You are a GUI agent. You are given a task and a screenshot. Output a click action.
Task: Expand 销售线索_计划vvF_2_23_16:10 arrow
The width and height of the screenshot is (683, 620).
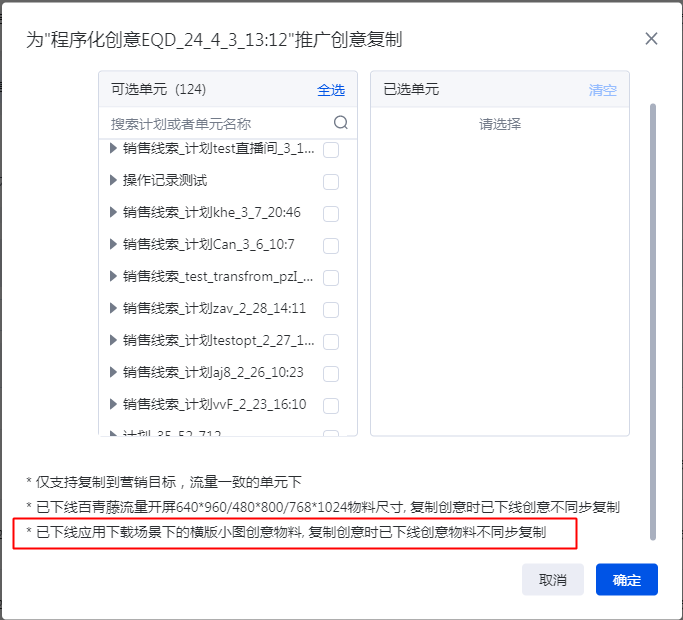pos(113,404)
